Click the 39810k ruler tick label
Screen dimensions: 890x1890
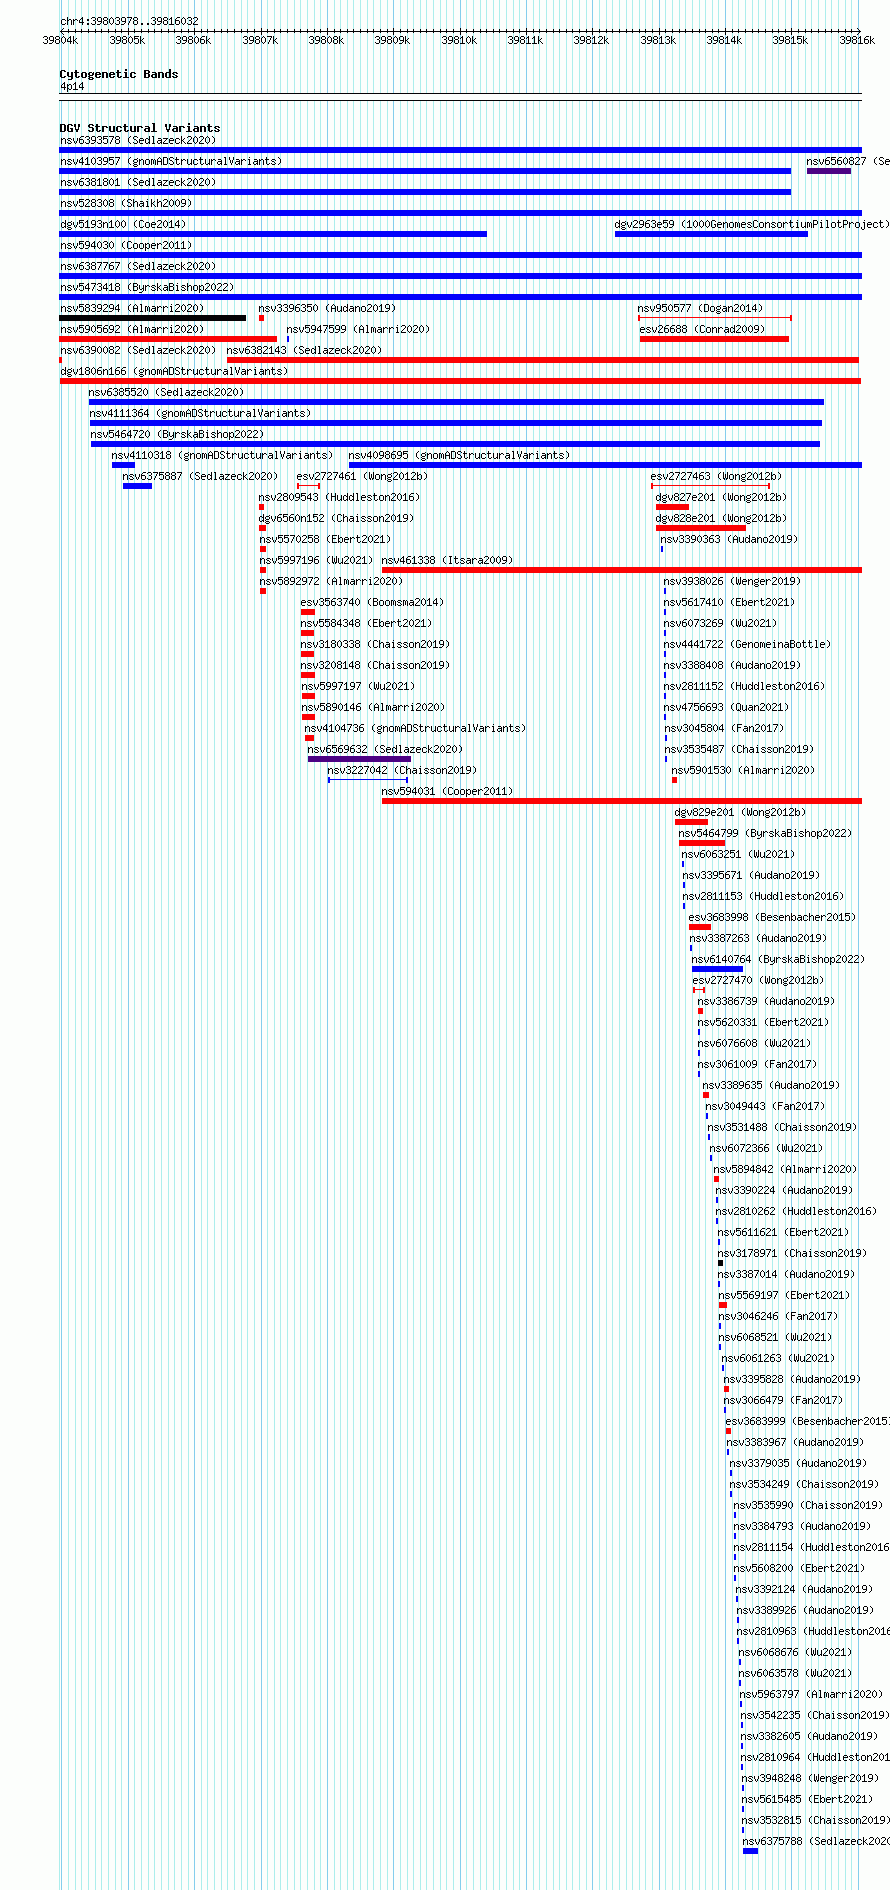tap(459, 40)
